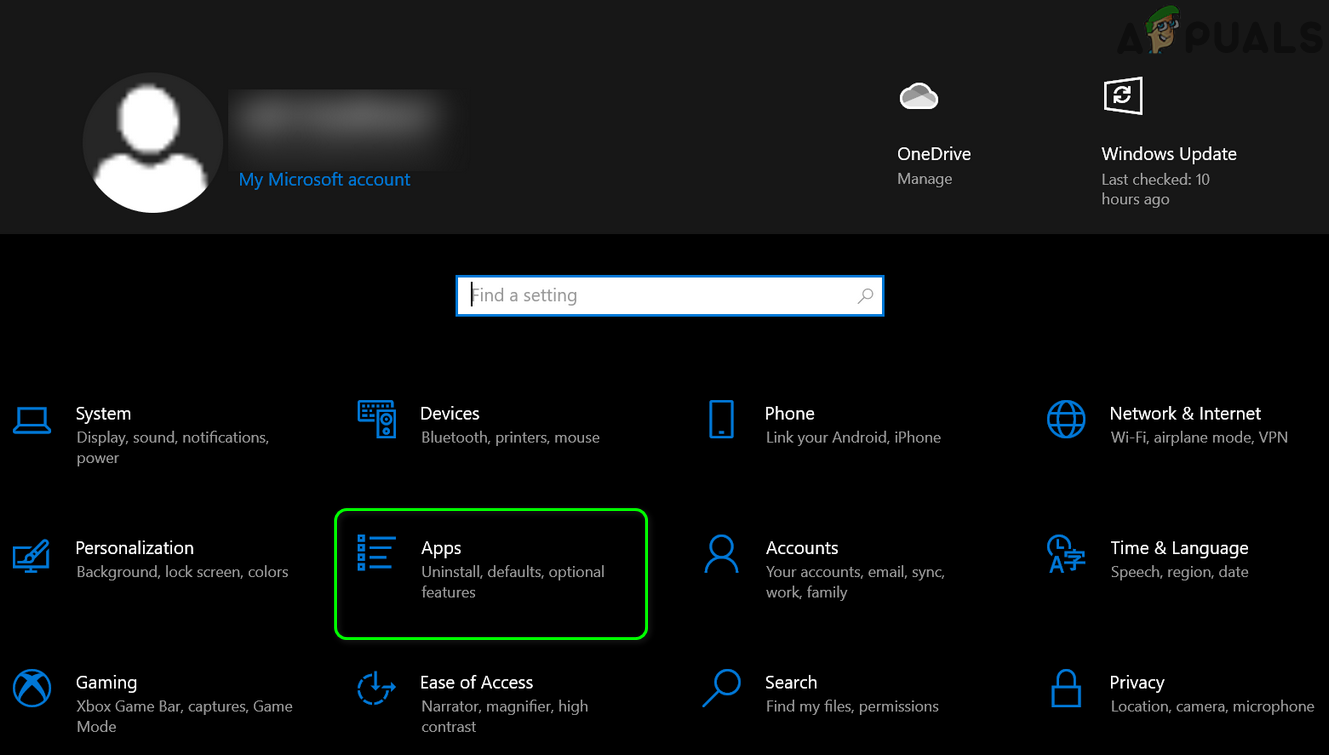Click the user profile avatar picture
The height and width of the screenshot is (755, 1329).
pyautogui.click(x=152, y=142)
